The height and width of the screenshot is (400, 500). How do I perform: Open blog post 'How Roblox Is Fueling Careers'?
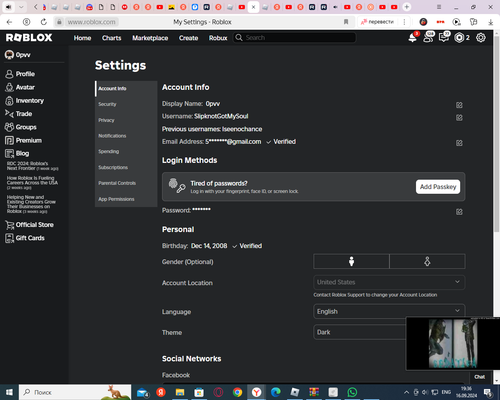tap(32, 183)
